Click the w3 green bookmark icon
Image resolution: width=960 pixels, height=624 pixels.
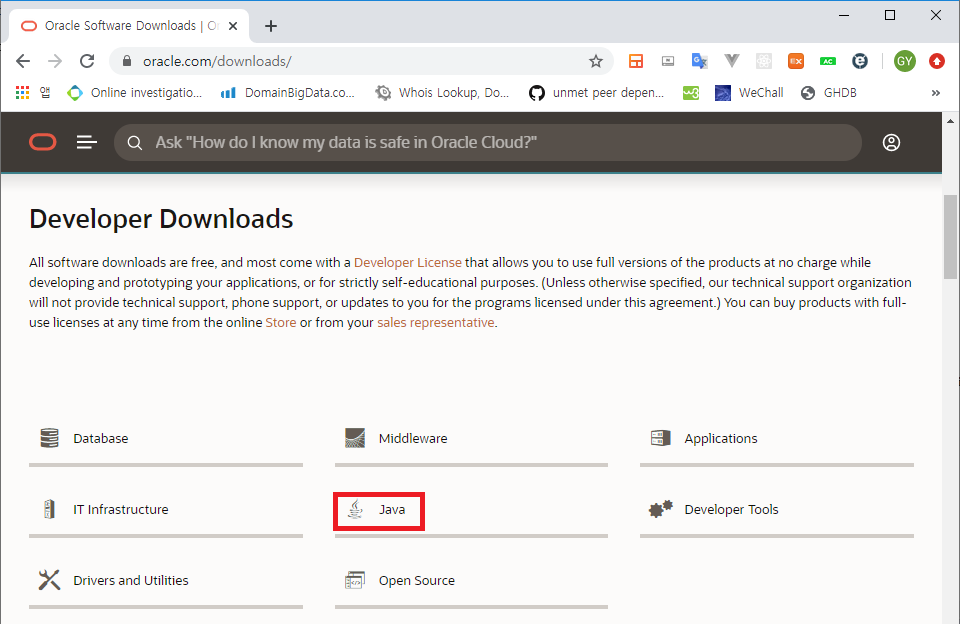tap(691, 92)
